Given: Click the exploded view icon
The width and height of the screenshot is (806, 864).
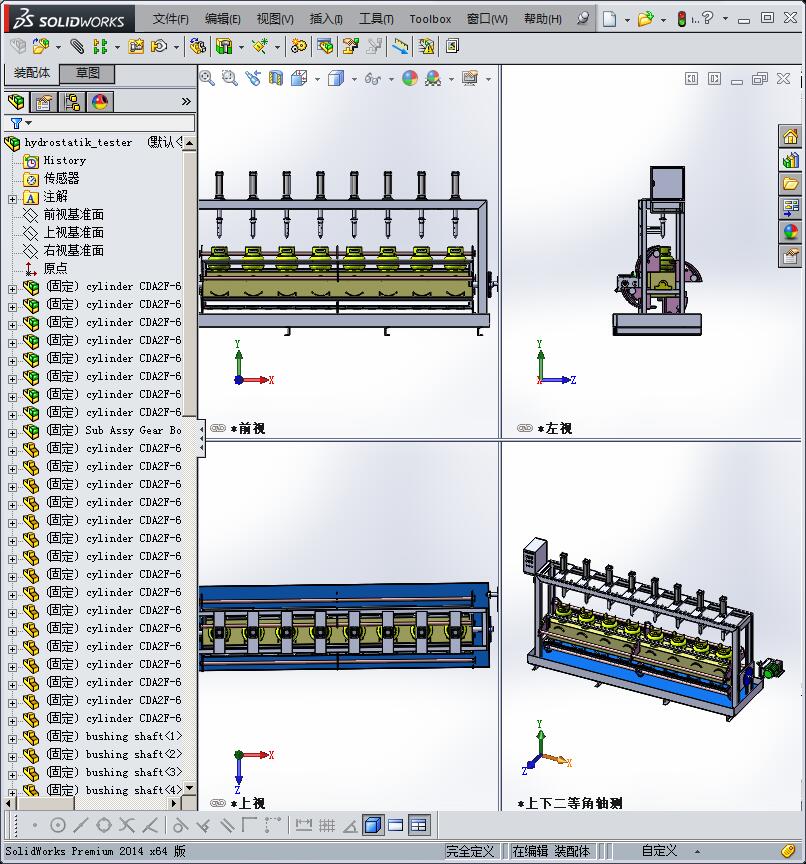Looking at the screenshot, I should 350,46.
